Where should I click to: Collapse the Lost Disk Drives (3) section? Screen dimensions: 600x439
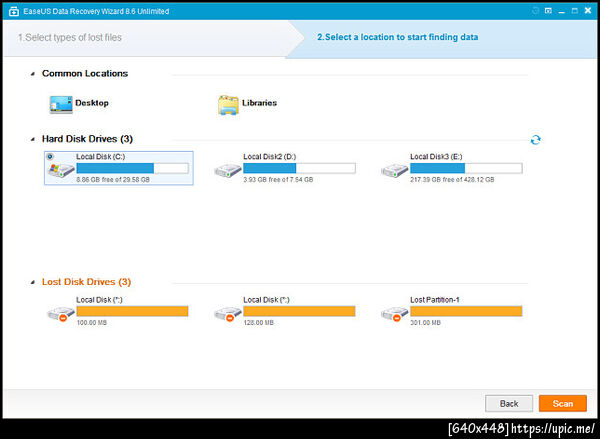(33, 282)
